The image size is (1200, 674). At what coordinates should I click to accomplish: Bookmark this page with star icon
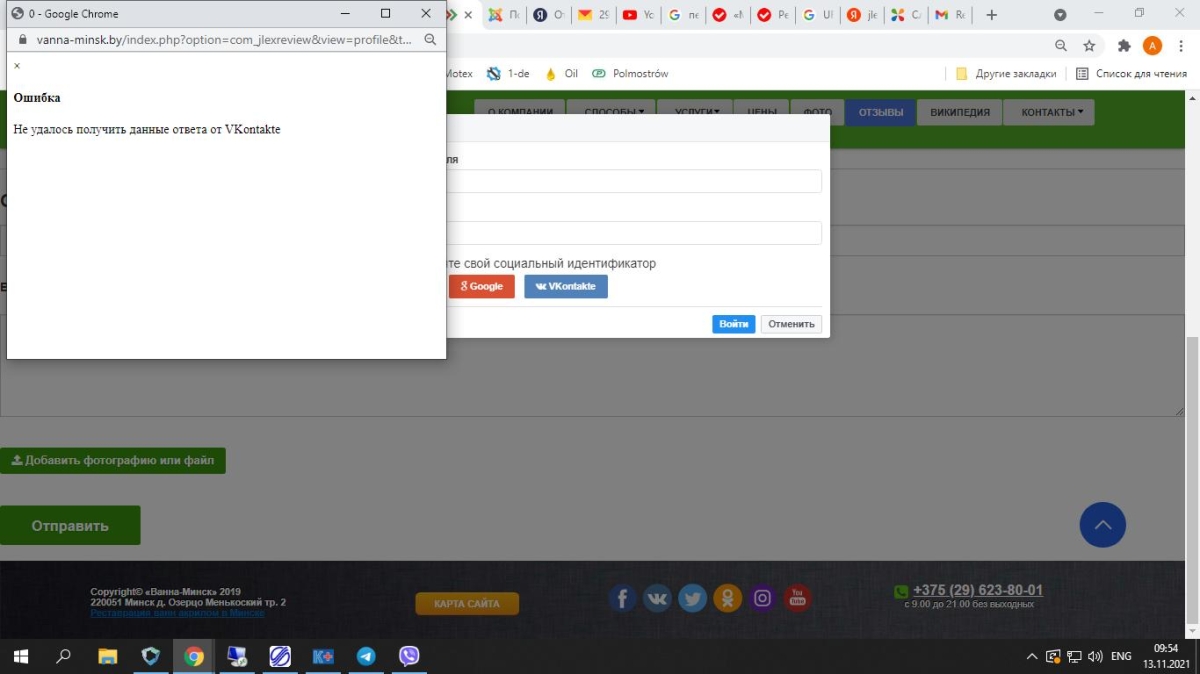(x=1089, y=46)
